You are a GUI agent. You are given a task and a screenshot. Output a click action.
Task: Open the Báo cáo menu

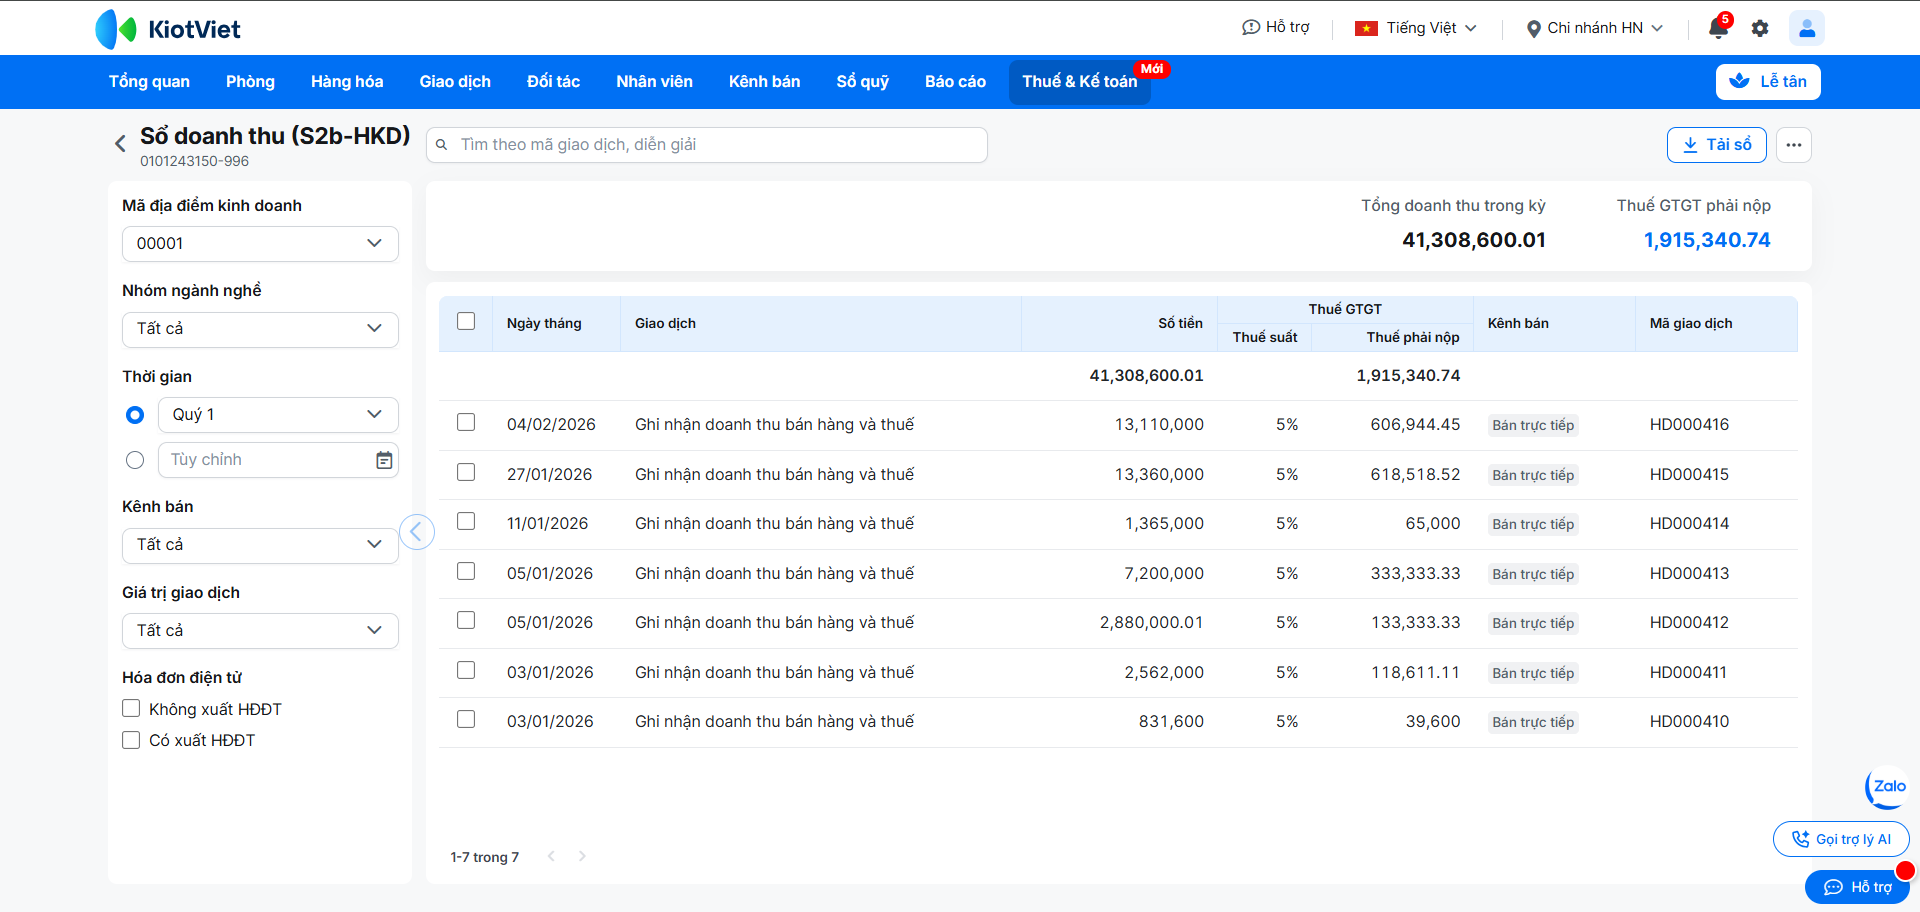[954, 82]
